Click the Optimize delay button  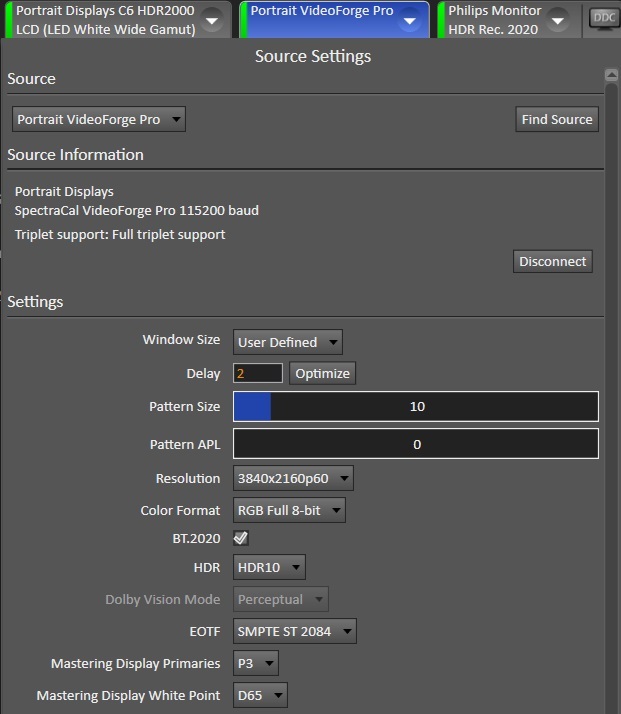tap(322, 373)
